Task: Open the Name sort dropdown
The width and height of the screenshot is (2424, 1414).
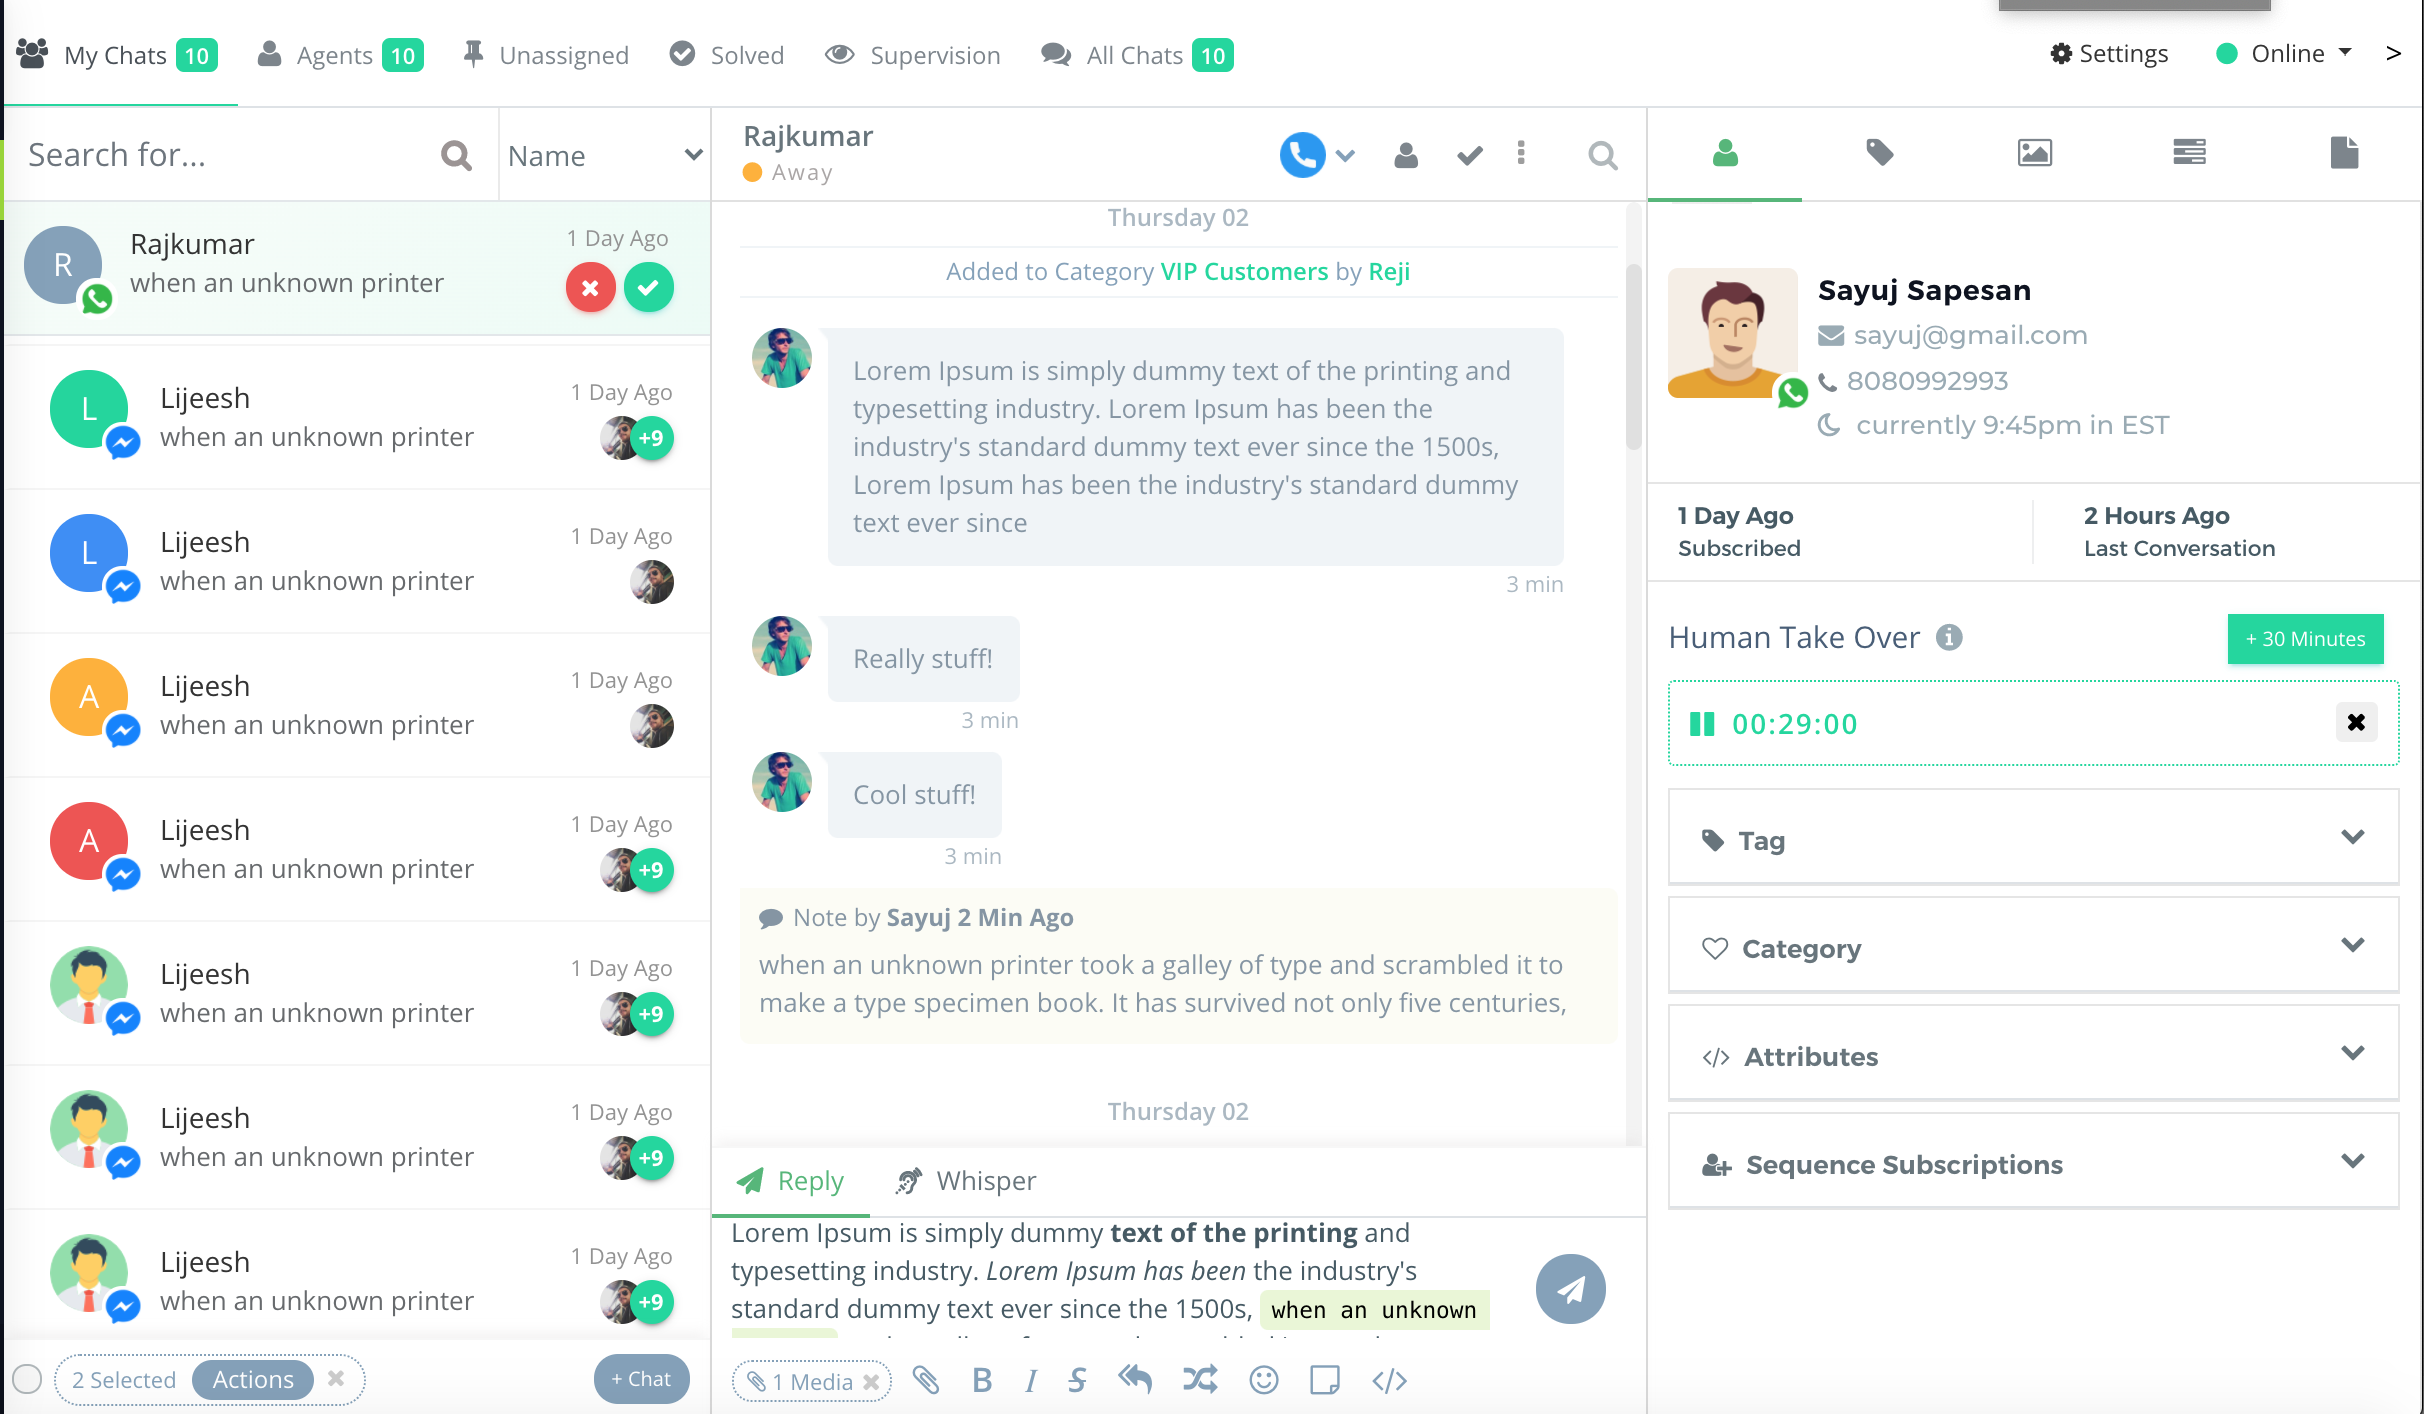Action: click(605, 155)
